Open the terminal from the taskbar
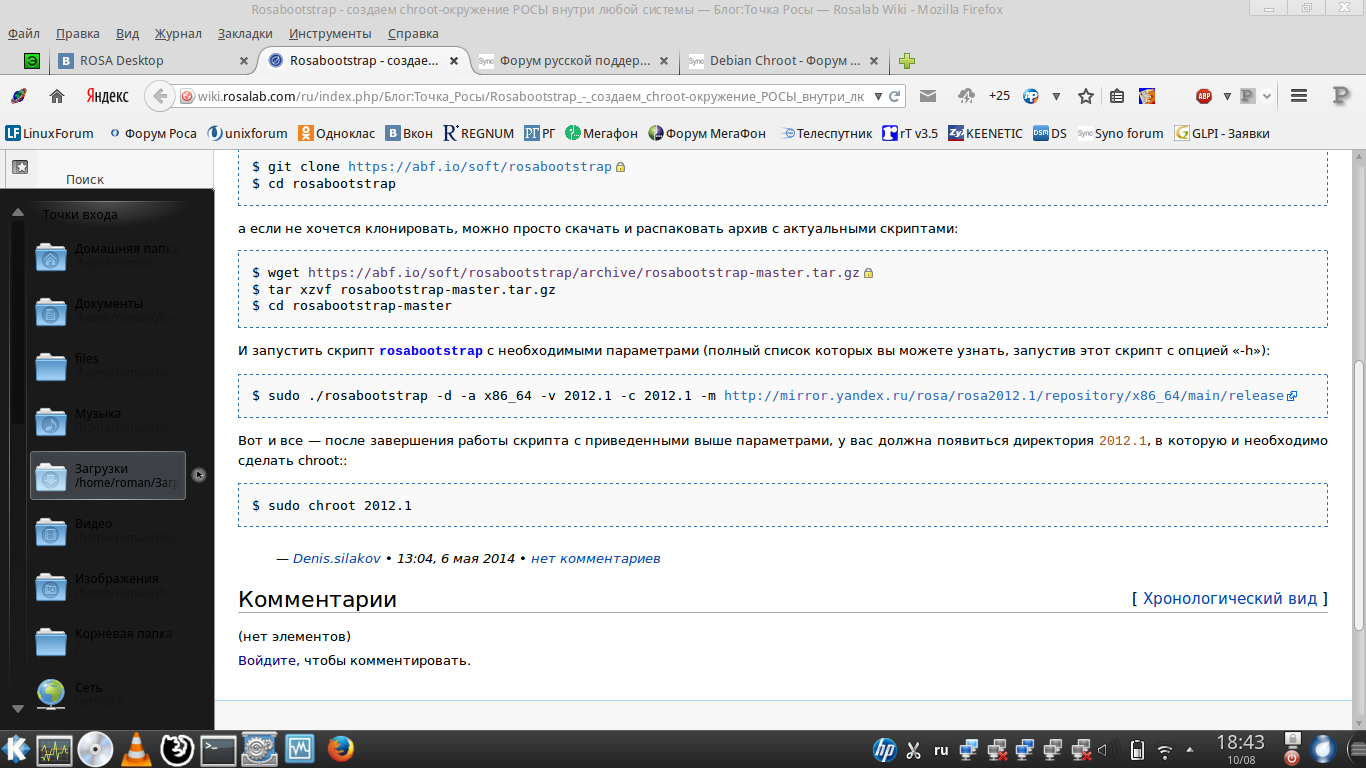 (x=218, y=748)
